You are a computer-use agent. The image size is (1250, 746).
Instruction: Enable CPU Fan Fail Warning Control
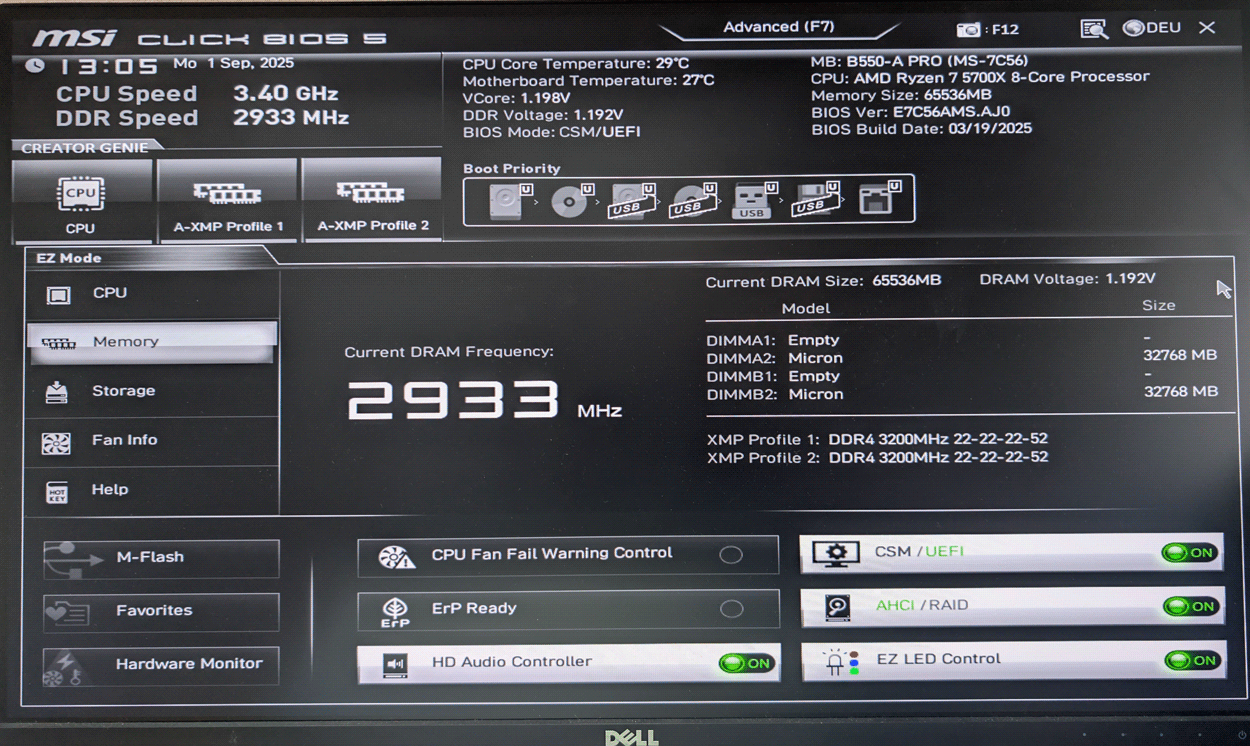(x=731, y=555)
